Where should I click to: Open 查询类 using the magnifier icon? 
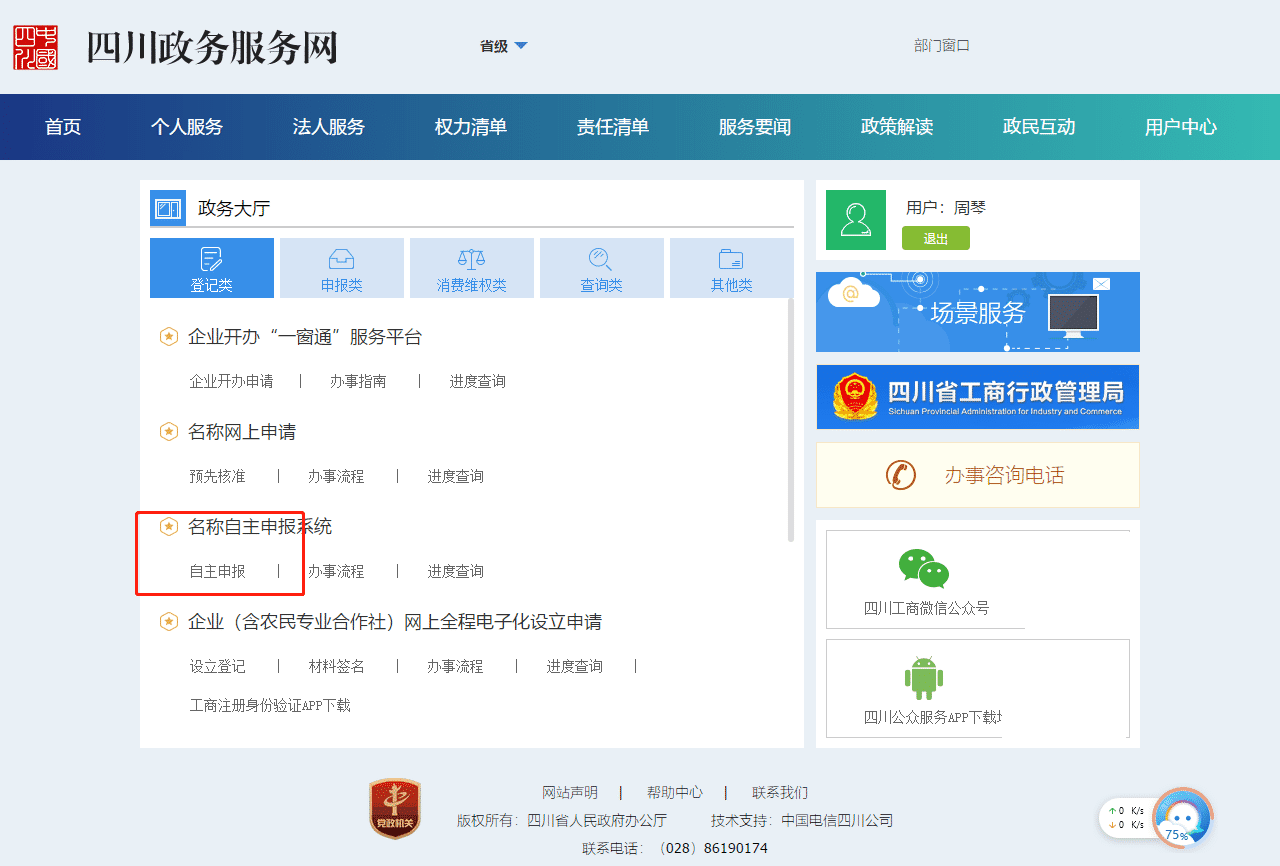[601, 260]
